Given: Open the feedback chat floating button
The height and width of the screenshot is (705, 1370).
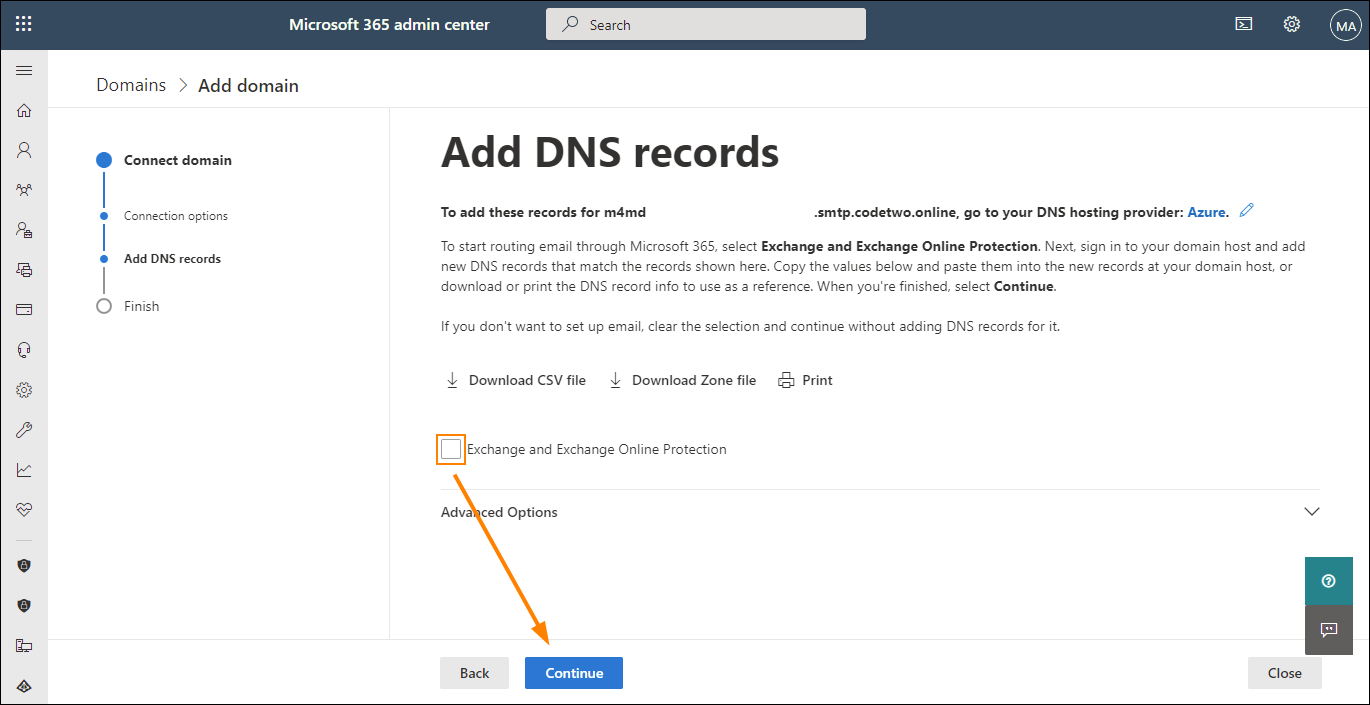Looking at the screenshot, I should 1329,630.
